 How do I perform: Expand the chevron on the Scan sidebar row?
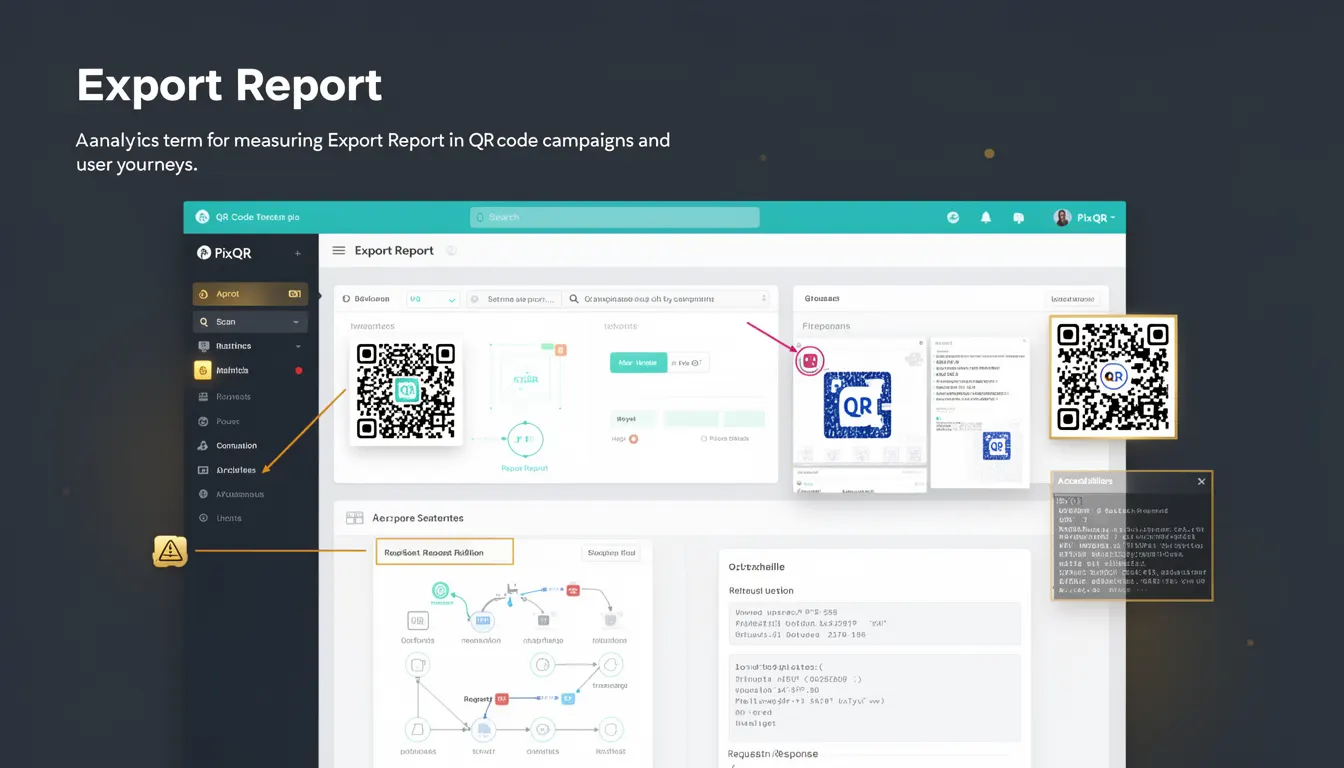296,322
